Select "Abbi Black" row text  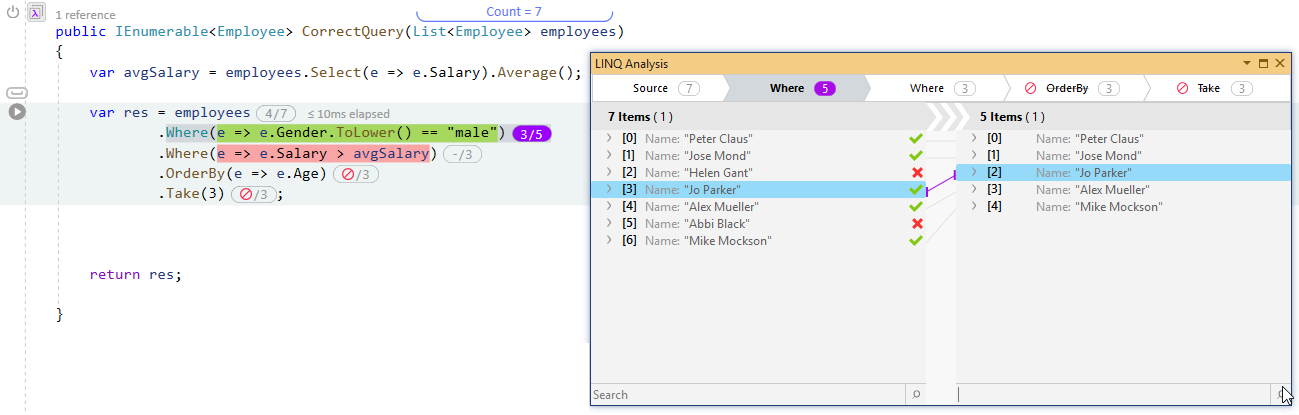715,223
